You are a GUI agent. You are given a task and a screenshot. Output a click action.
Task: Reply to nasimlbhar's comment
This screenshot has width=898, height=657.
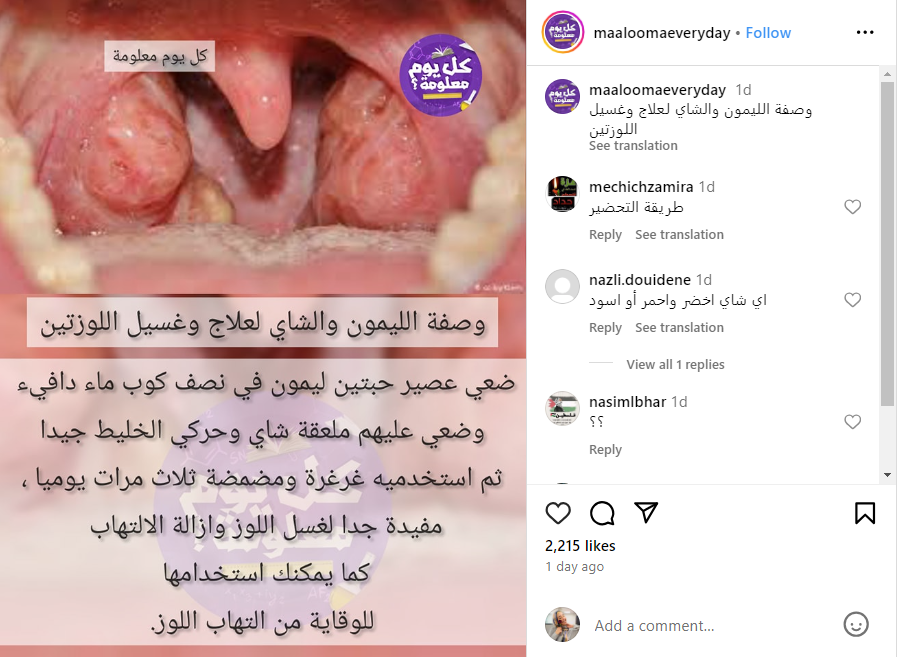click(x=605, y=450)
